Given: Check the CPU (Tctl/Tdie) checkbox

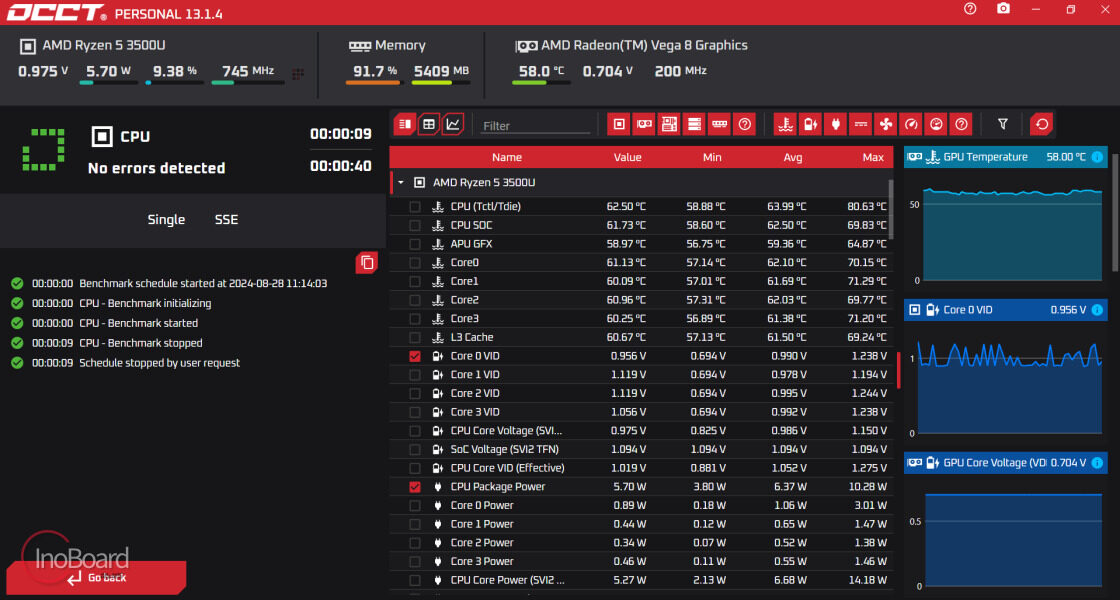Looking at the screenshot, I should [x=414, y=206].
